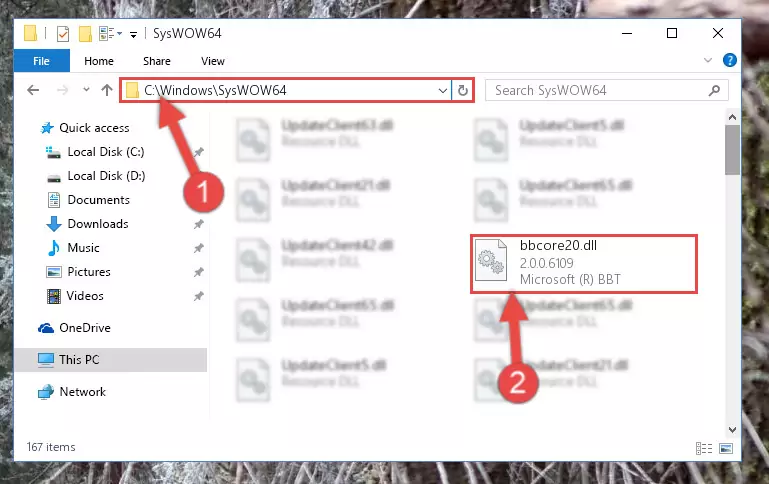The width and height of the screenshot is (769, 484).
Task: Open the File menu
Action: click(x=42, y=61)
